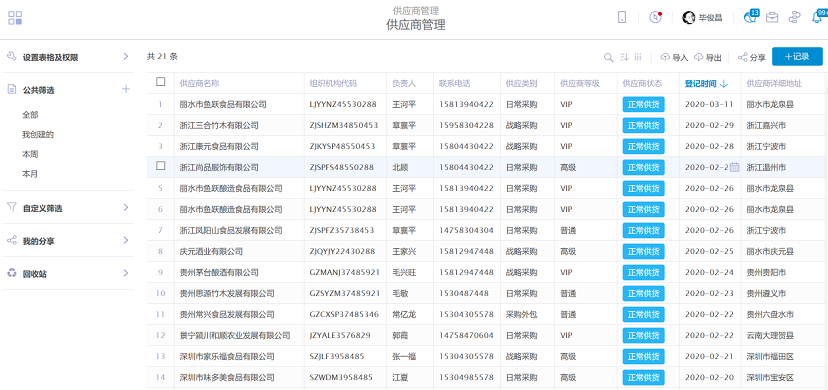Click the share icon beside 我的分享
The image size is (828, 390).
(x=12, y=241)
